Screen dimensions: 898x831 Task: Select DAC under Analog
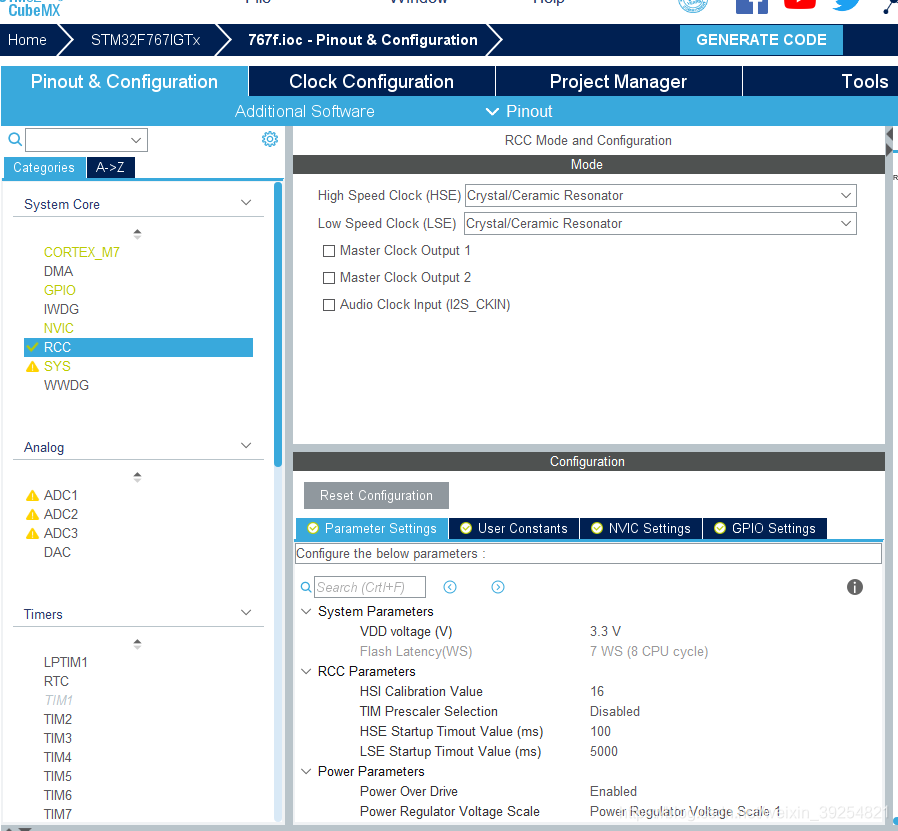57,552
